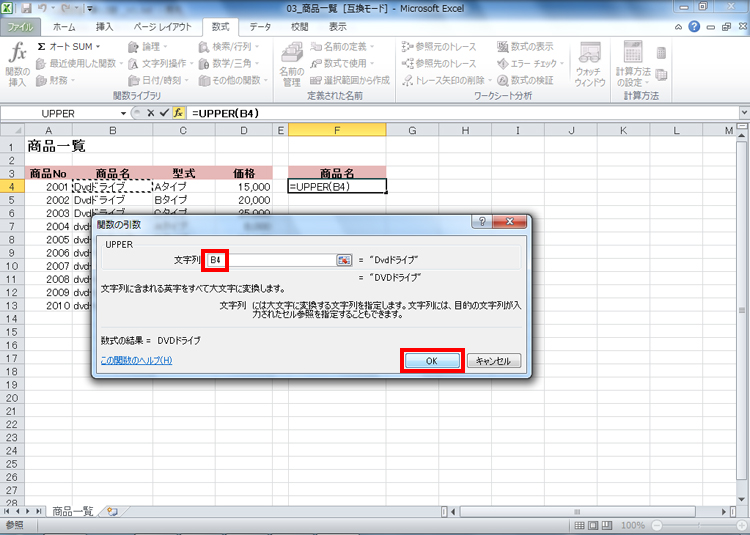Switch to the Insert (挿入) tab
Screen dimensions: 750x535
coord(104,27)
